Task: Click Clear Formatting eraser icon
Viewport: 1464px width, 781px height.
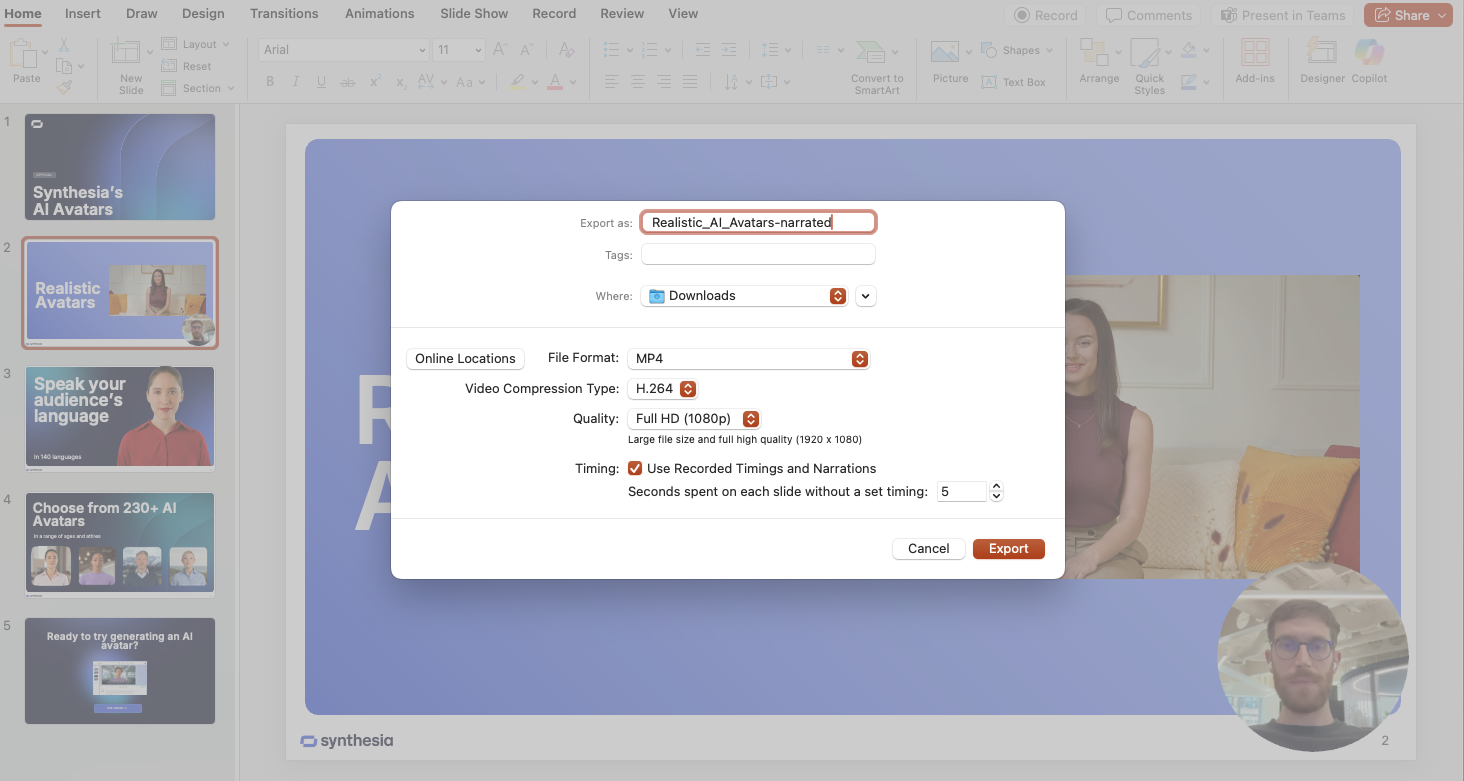Action: 567,50
